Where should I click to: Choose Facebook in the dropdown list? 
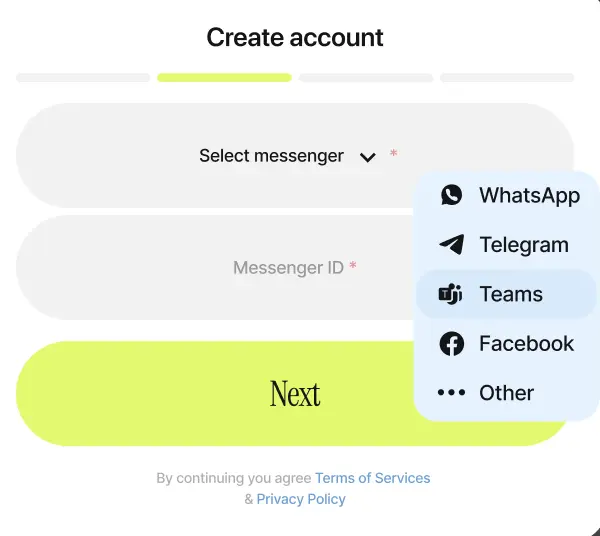[526, 344]
